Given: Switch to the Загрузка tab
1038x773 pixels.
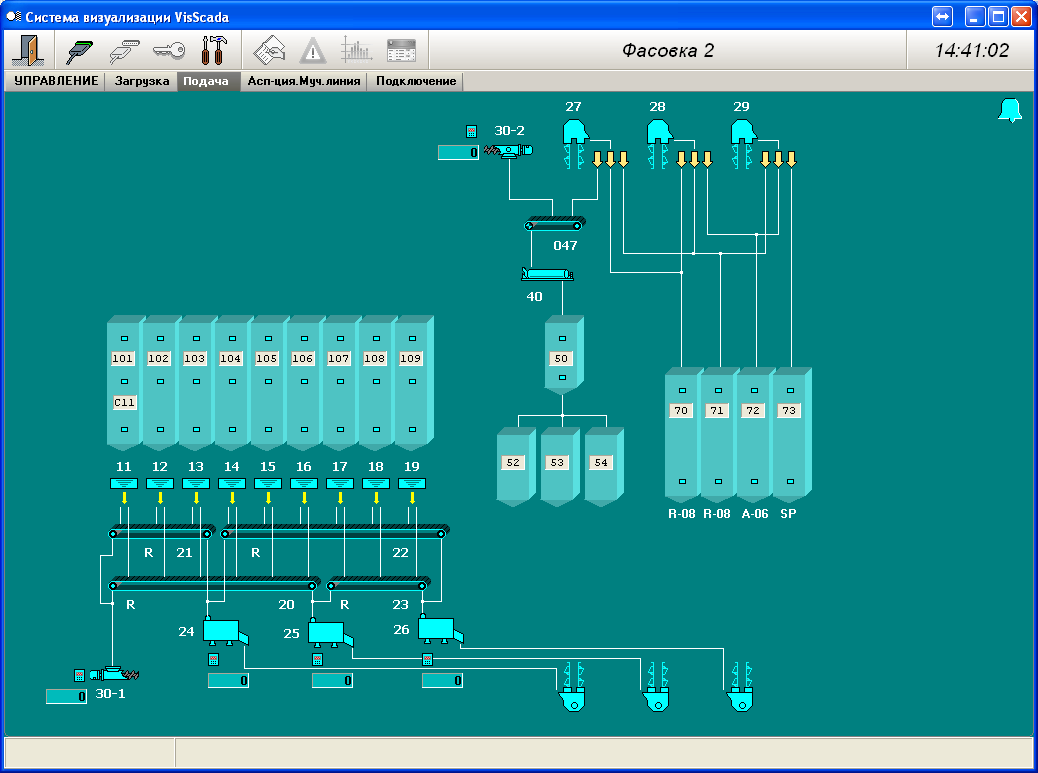Looking at the screenshot, I should pos(141,81).
